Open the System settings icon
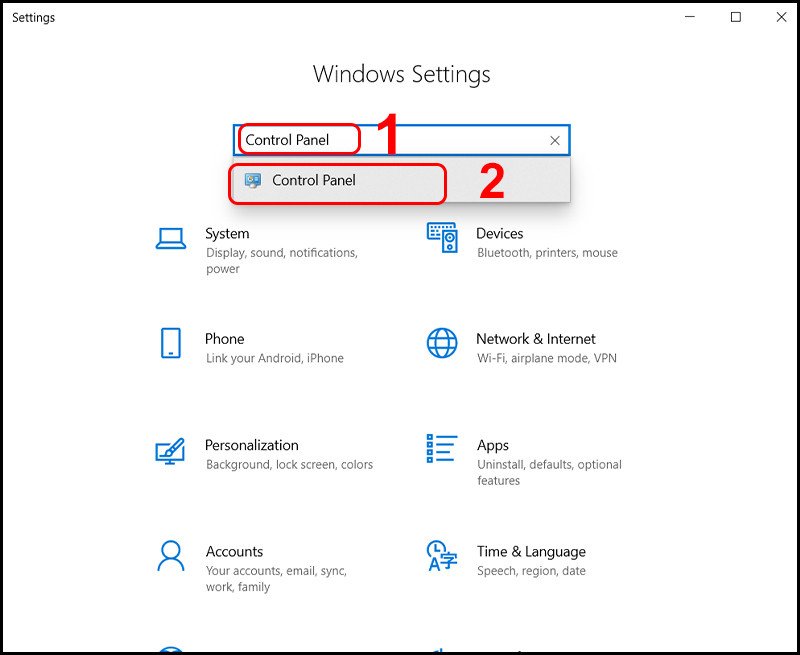 [168, 240]
